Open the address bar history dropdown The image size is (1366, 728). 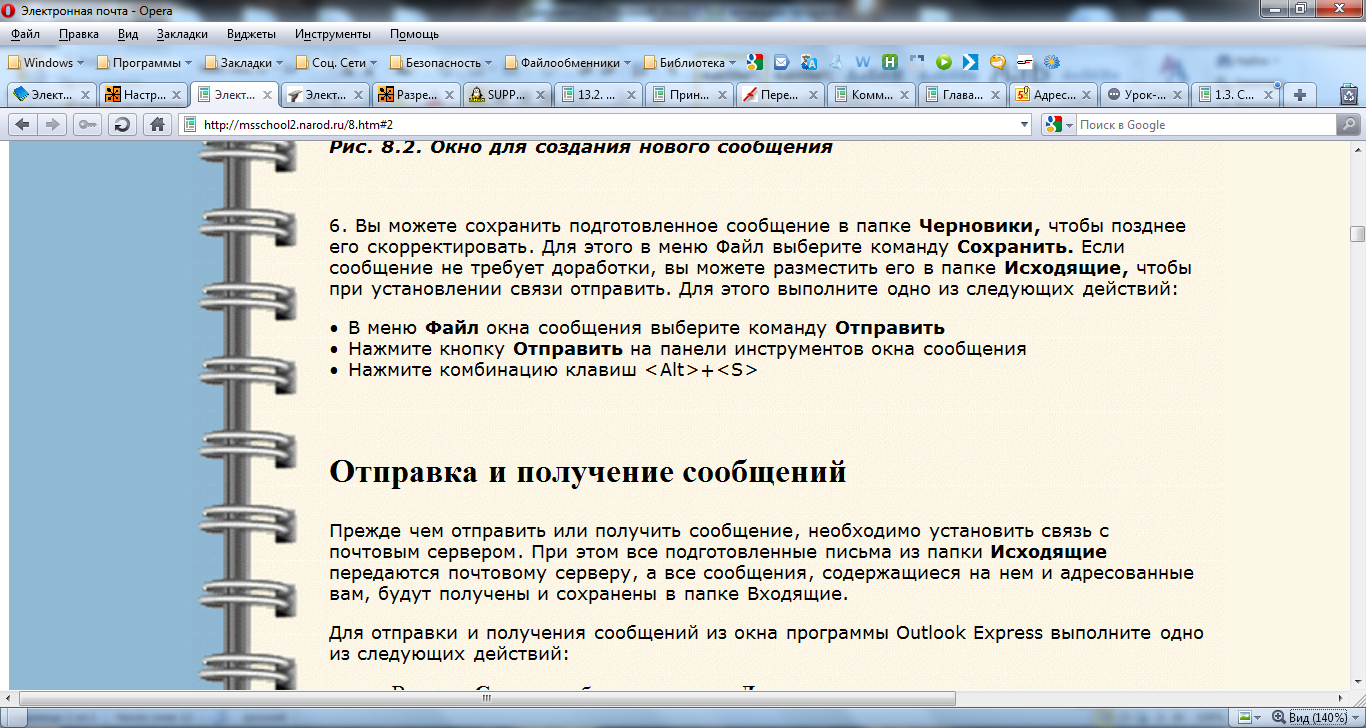pyautogui.click(x=1023, y=125)
